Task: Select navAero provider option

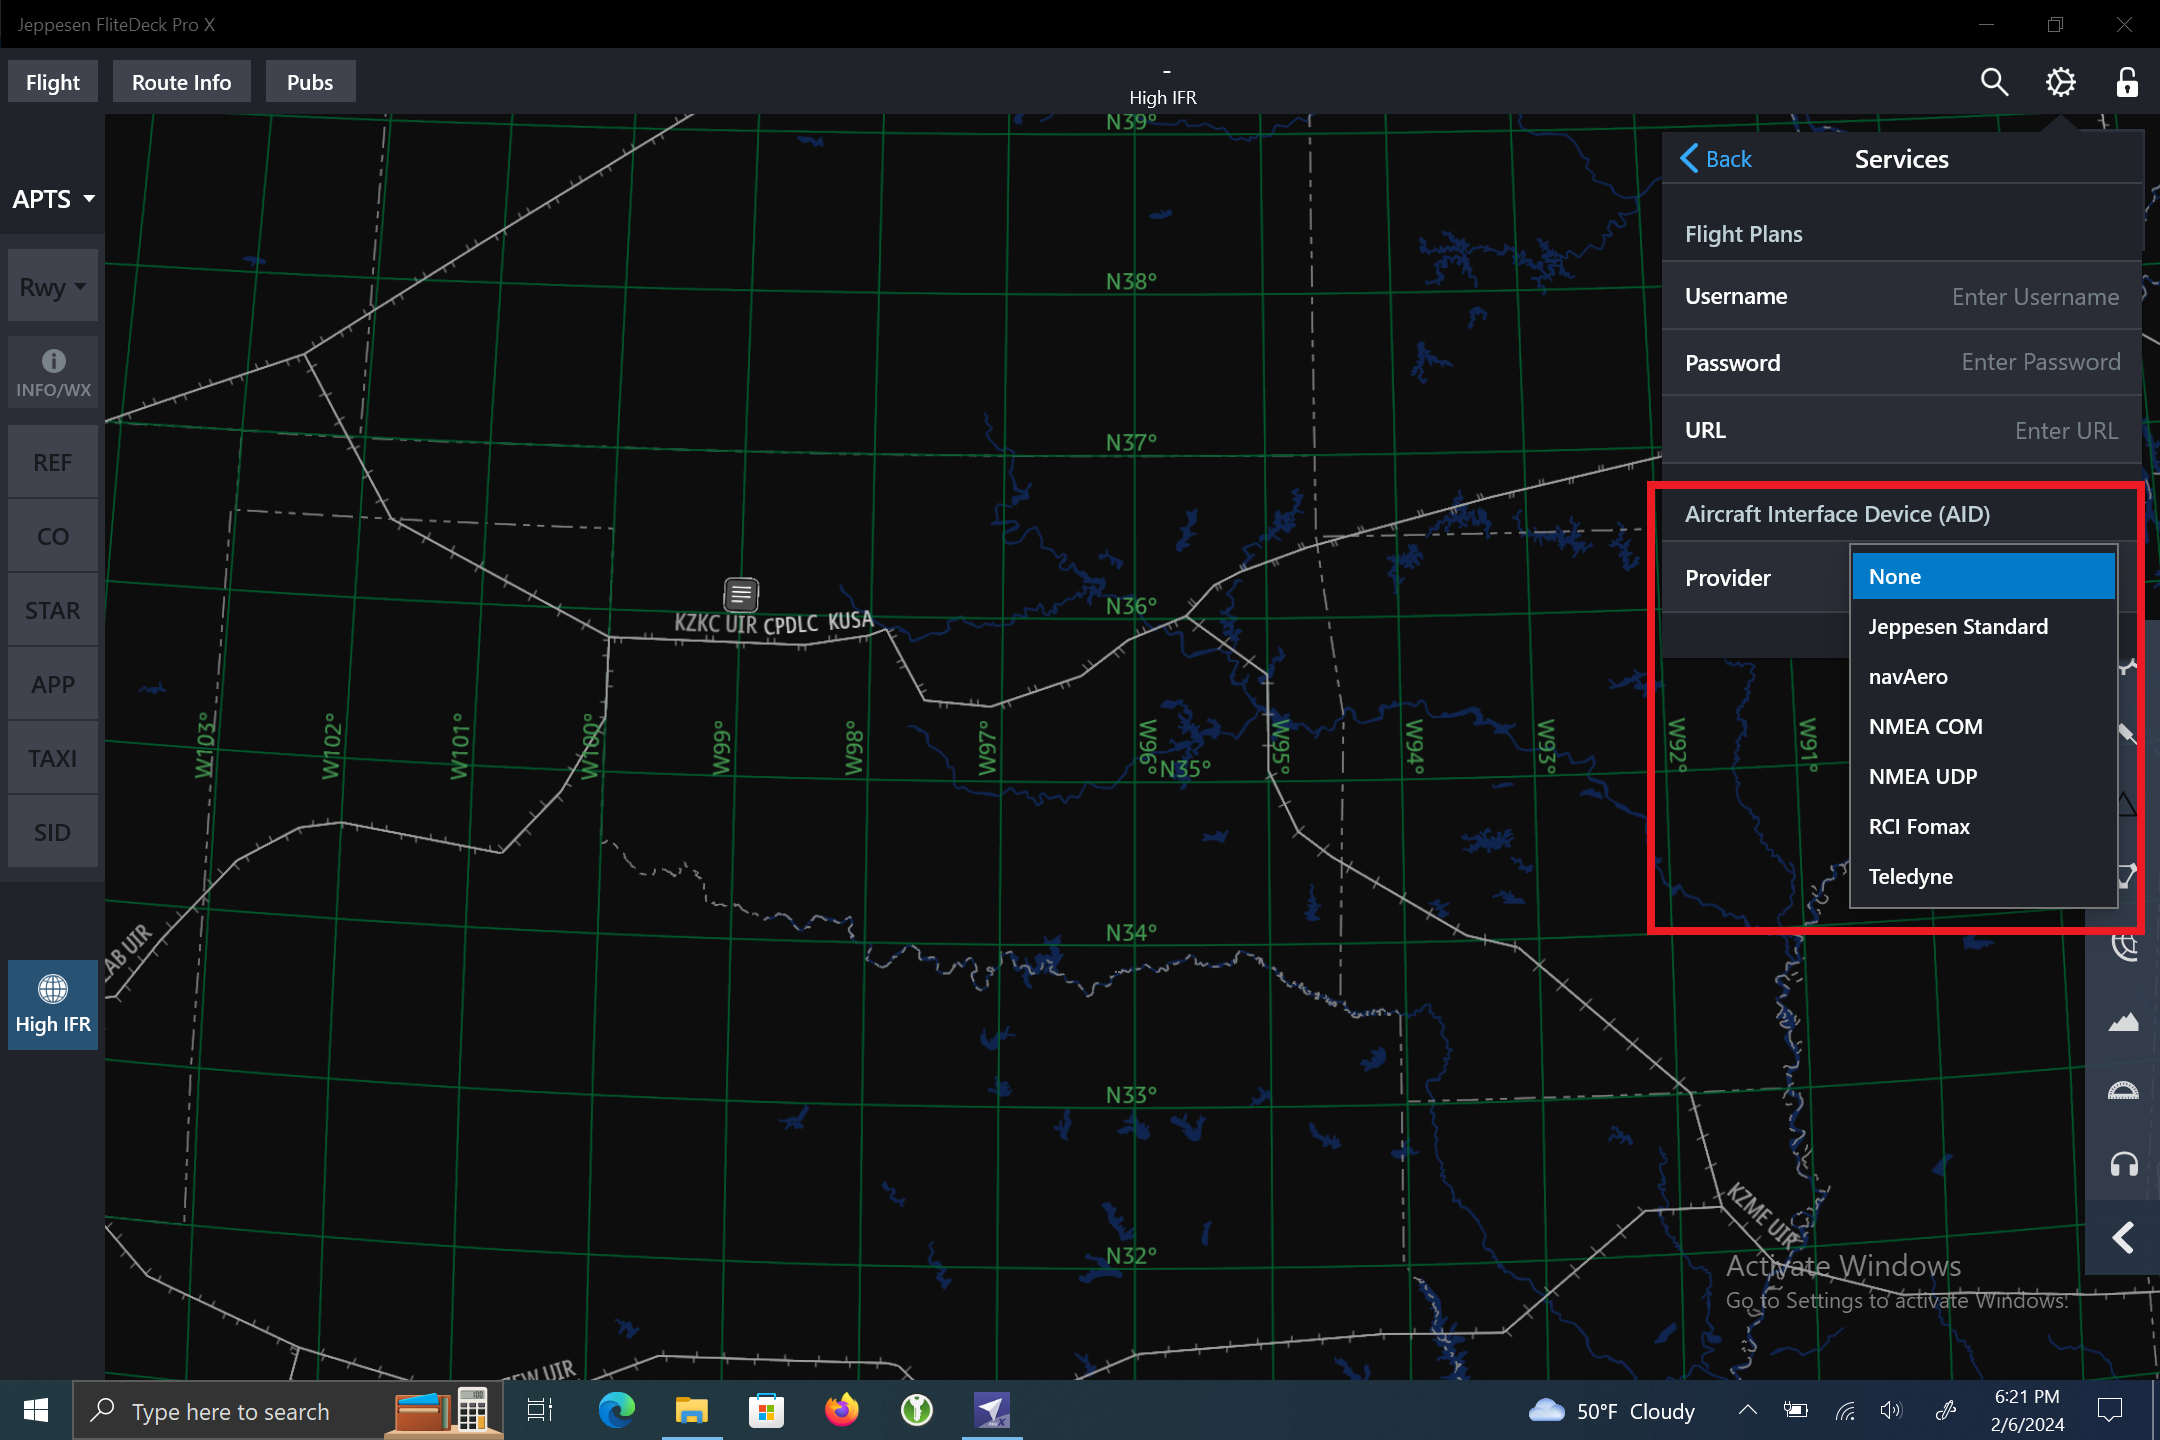Action: point(1983,677)
